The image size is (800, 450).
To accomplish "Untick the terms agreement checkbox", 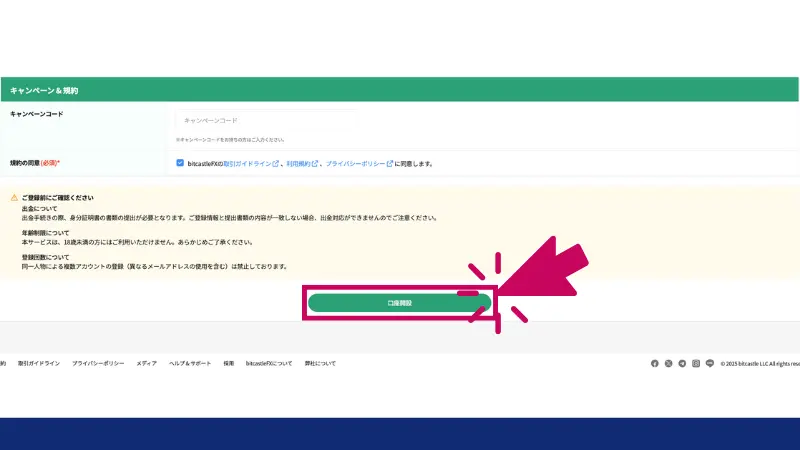I will (x=180, y=163).
